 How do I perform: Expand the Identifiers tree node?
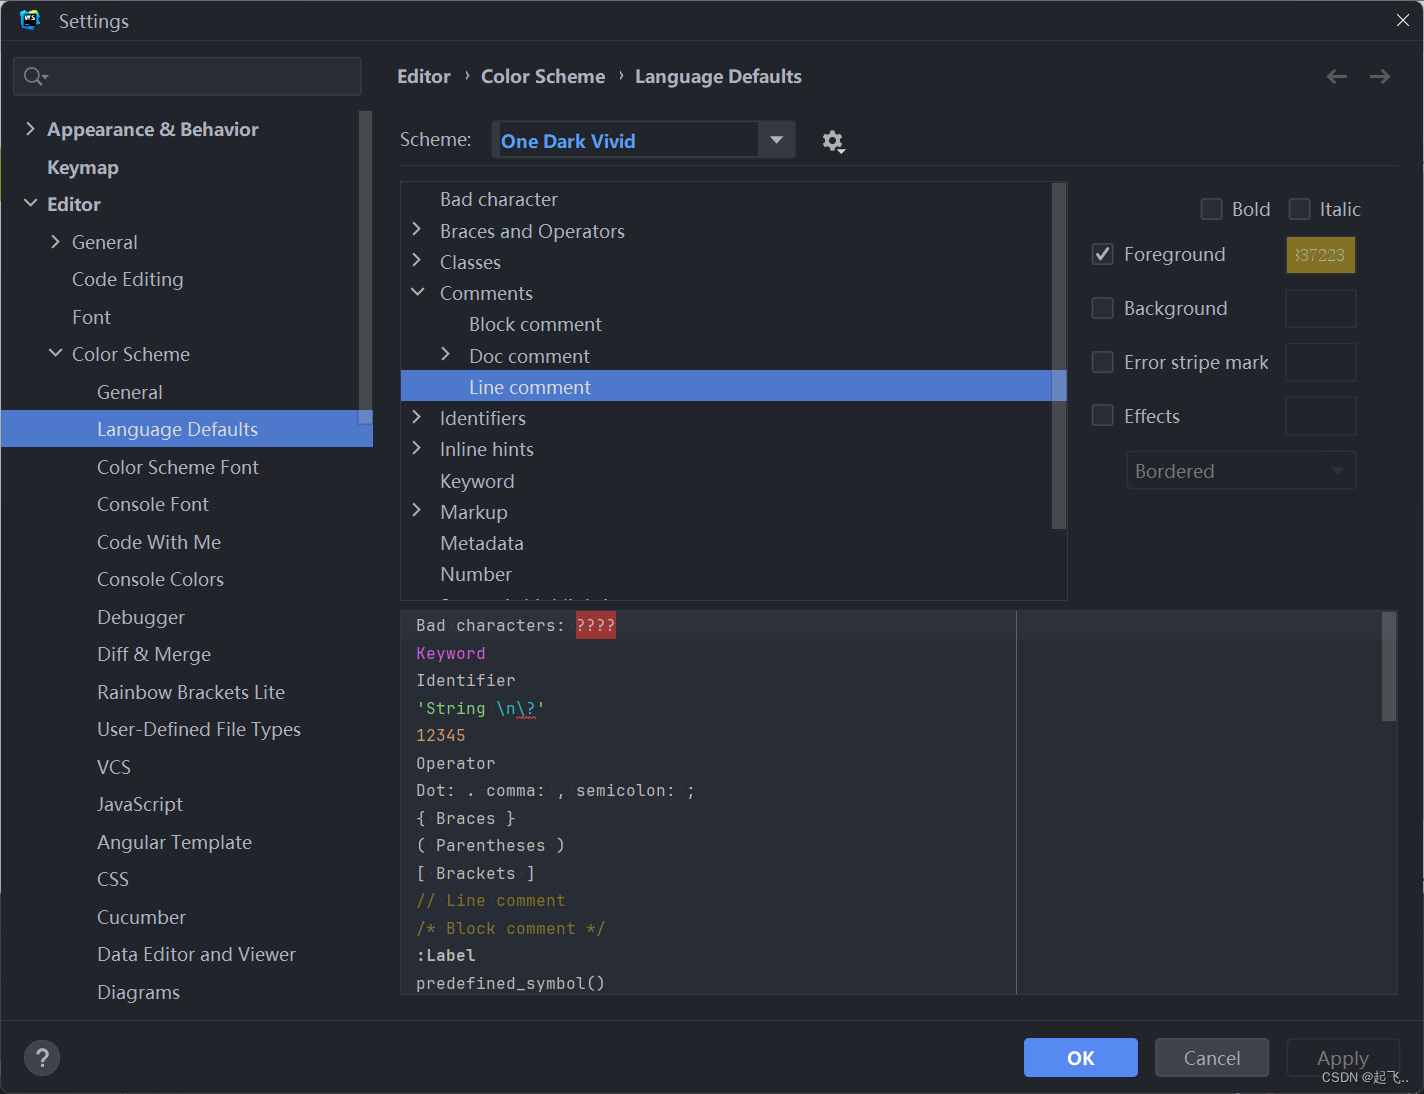coord(417,418)
